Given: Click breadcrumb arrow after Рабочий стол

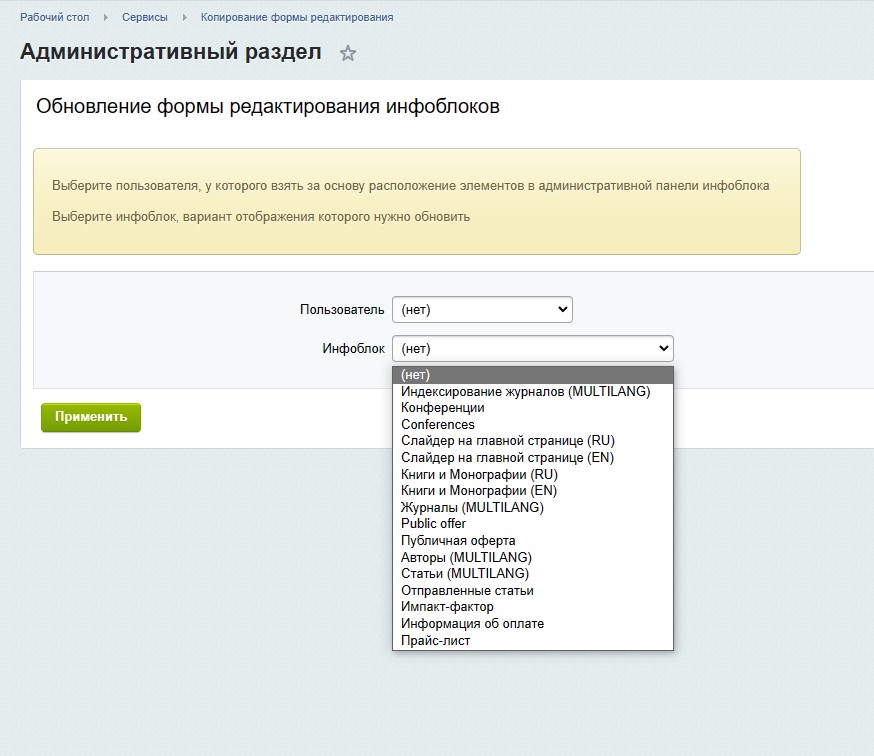Looking at the screenshot, I should [x=106, y=17].
